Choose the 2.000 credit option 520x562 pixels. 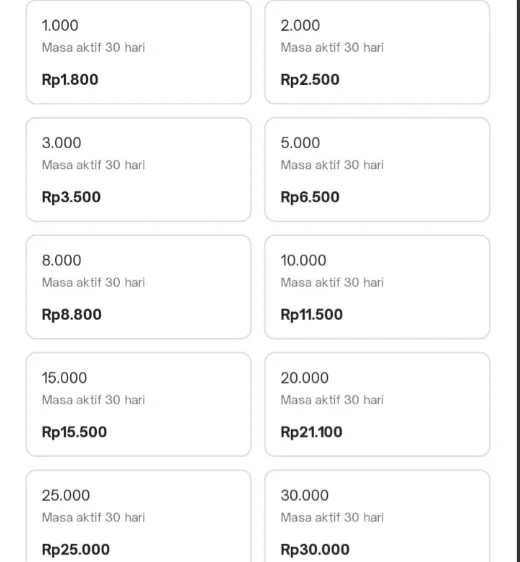point(377,52)
